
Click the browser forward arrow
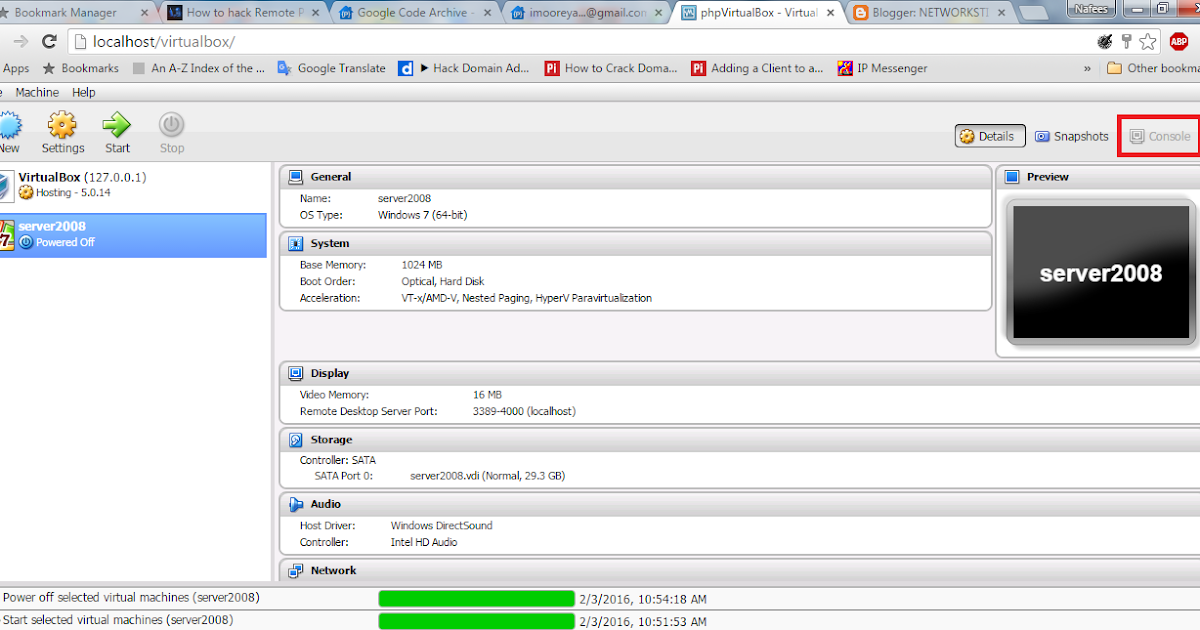click(x=20, y=42)
